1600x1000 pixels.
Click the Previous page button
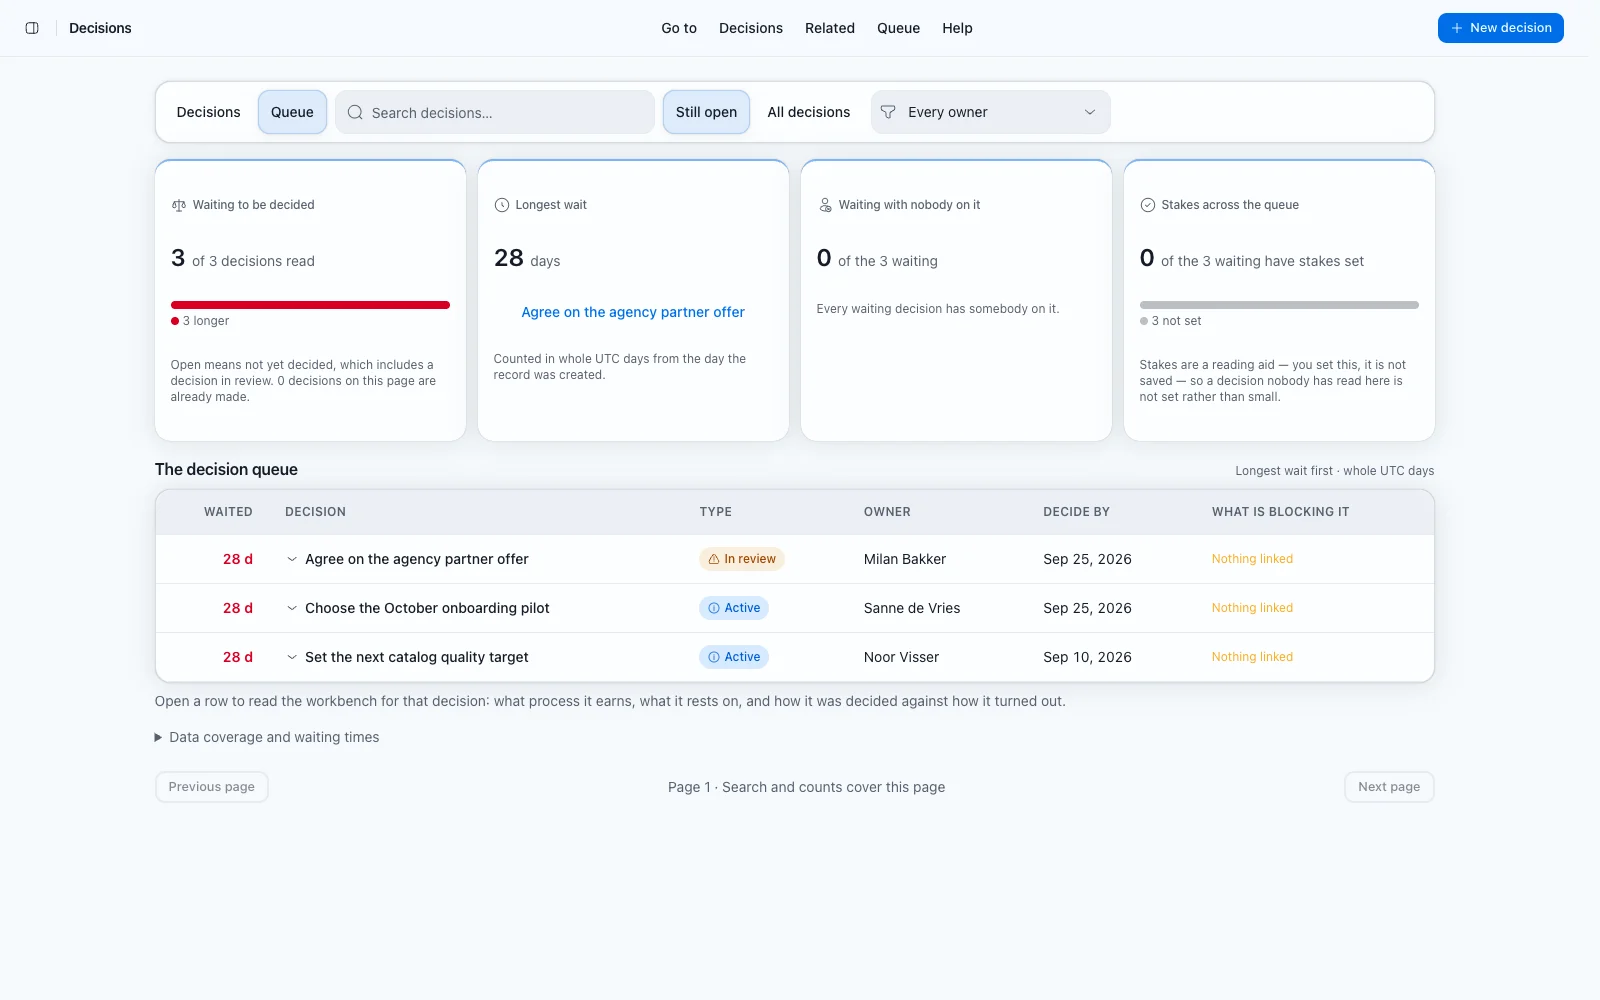212,787
